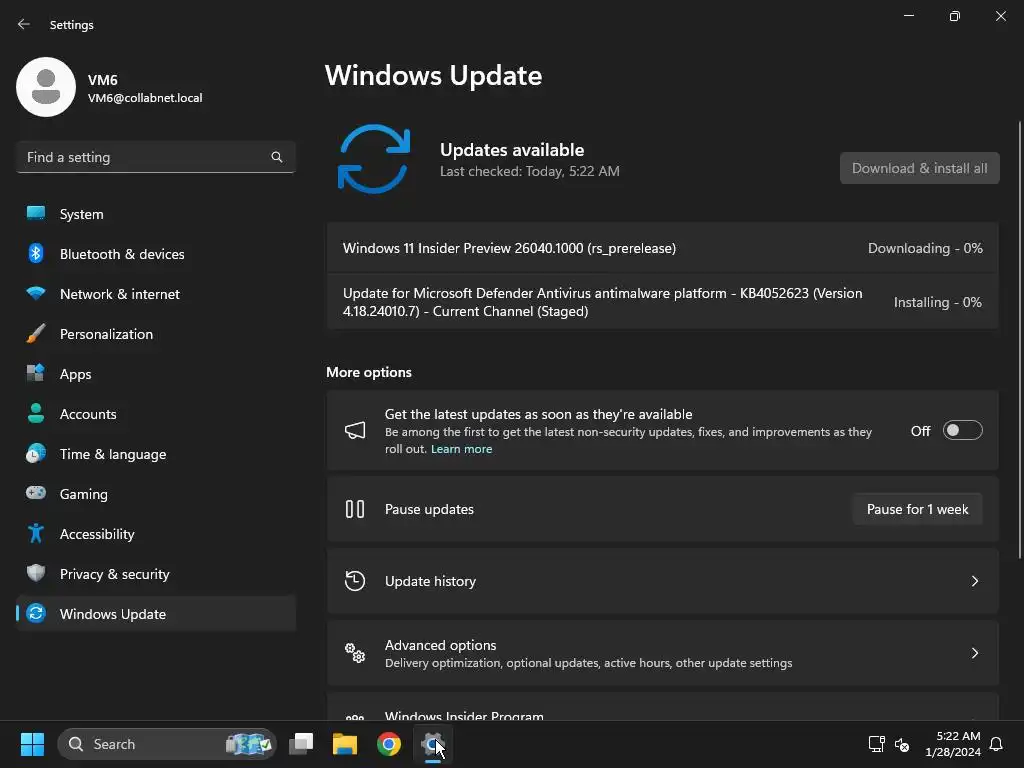Screen dimensions: 1024x768
Task: Click the large blue update sync icon
Action: coord(374,159)
